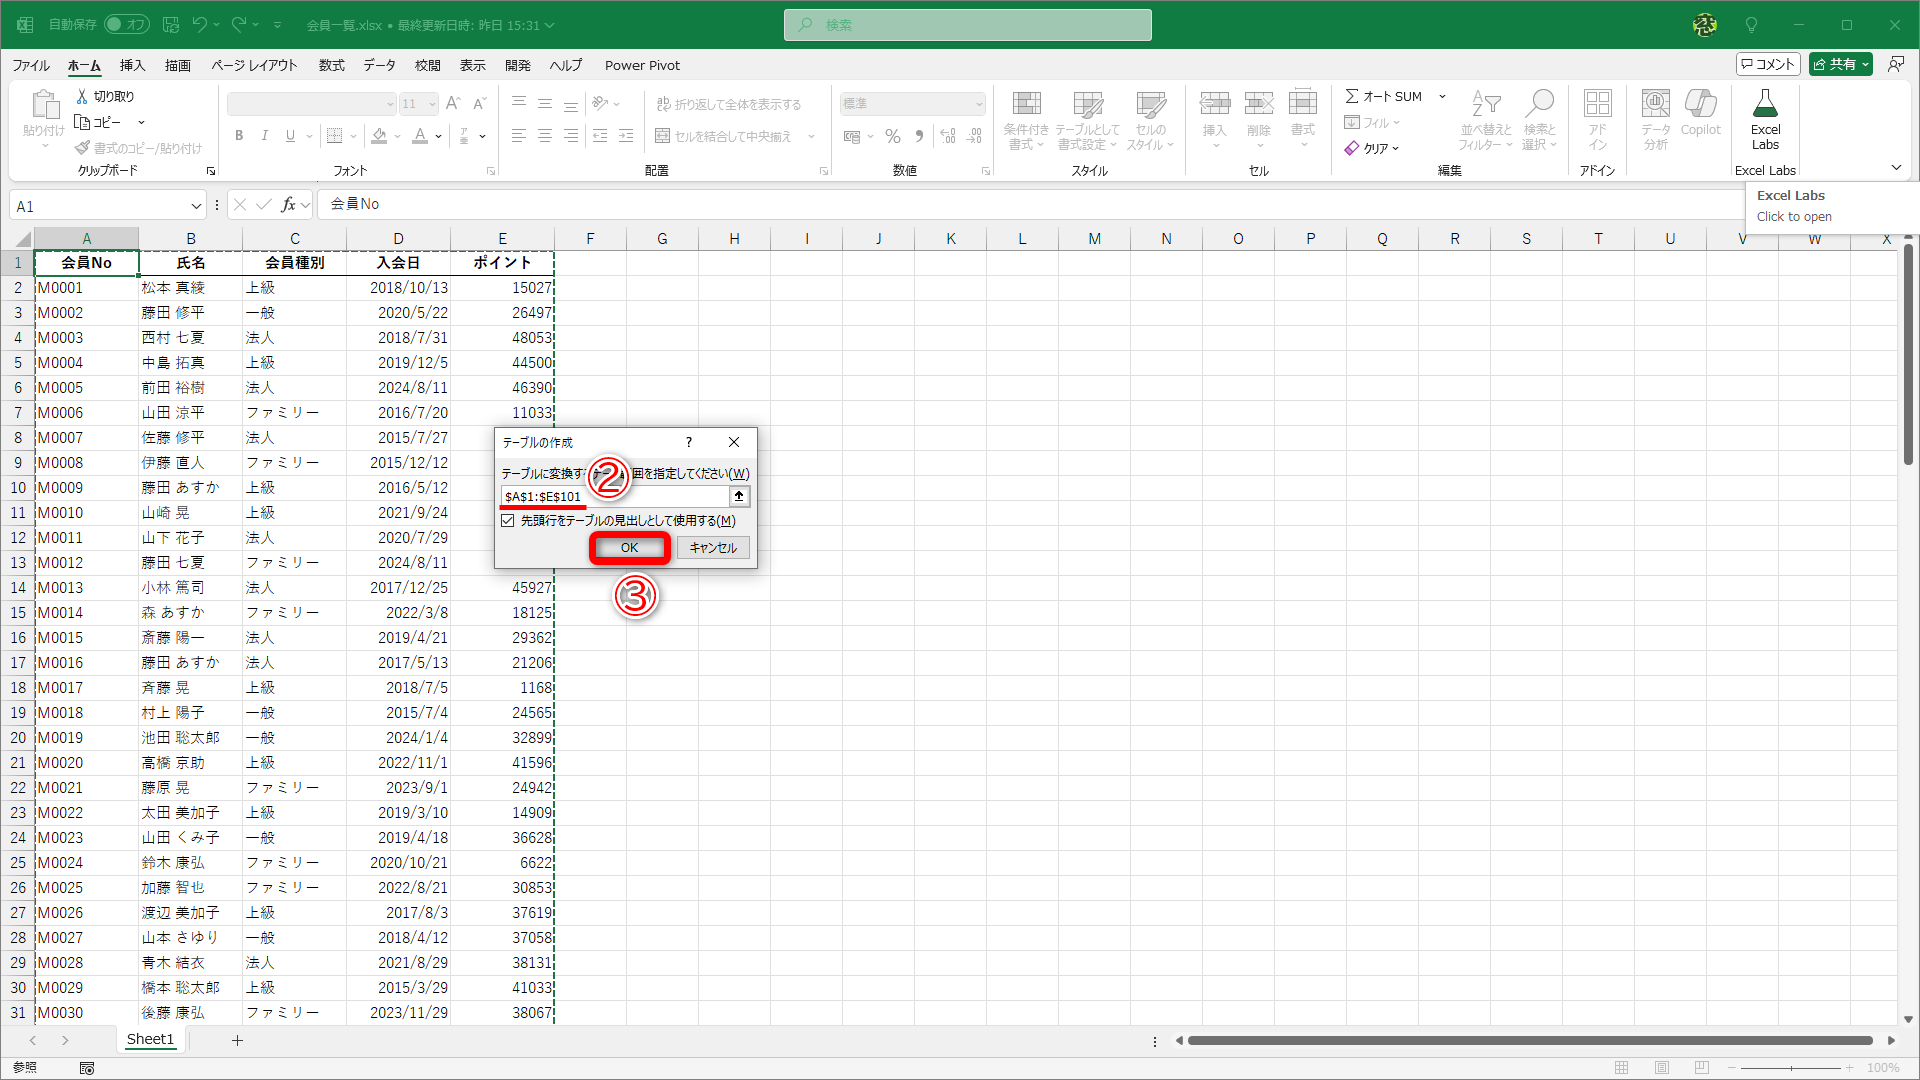Viewport: 1920px width, 1080px height.
Task: Toggle the AutoSave (自動保存) switch
Action: (x=126, y=25)
